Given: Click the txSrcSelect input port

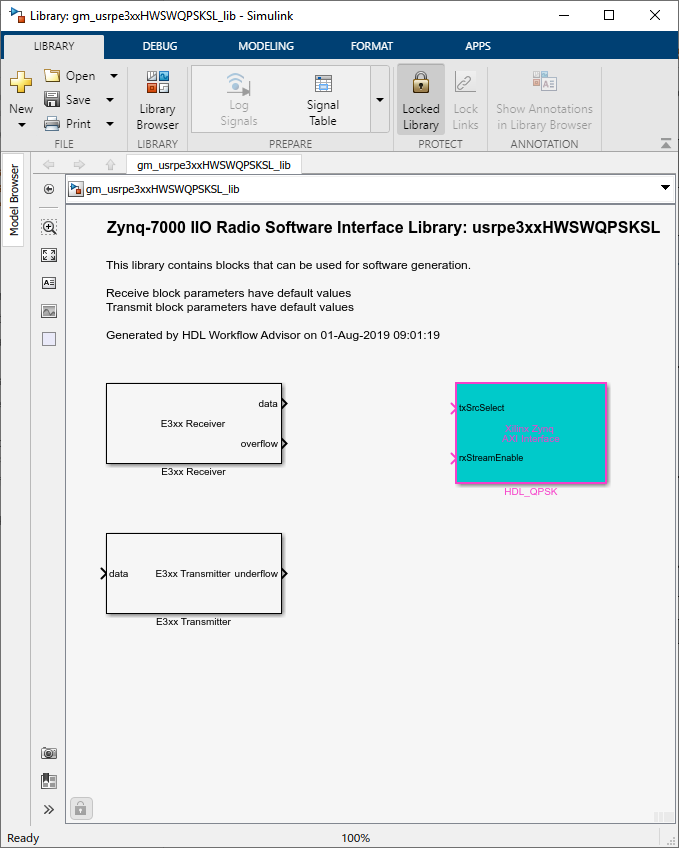Looking at the screenshot, I should click(454, 408).
